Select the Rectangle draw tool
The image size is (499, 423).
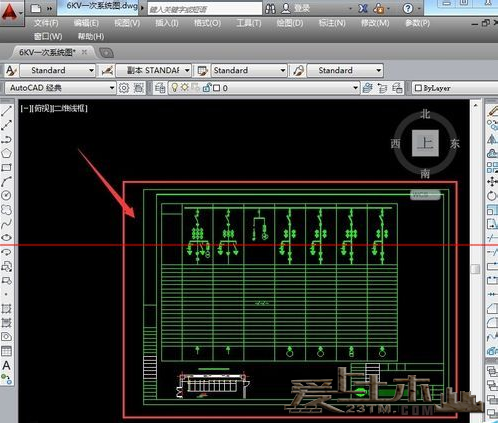pos(6,167)
